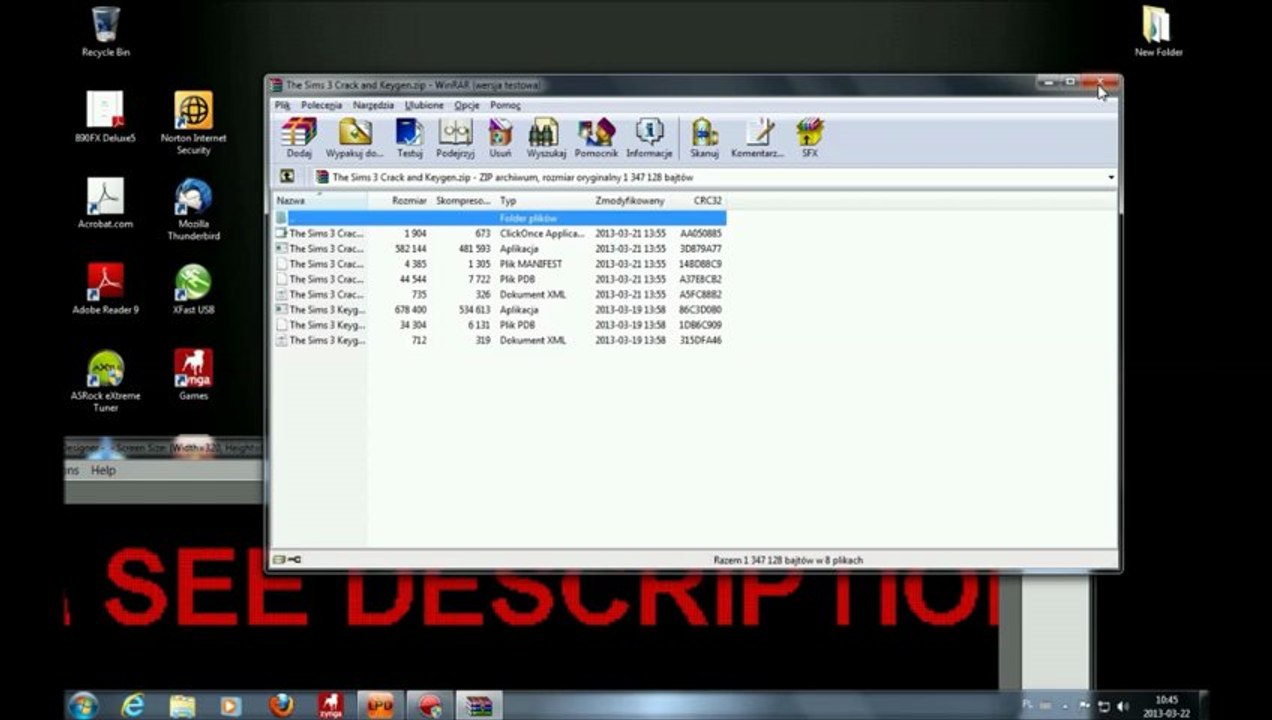Select the Mozilla Thunderbird desktop icon

[x=193, y=209]
